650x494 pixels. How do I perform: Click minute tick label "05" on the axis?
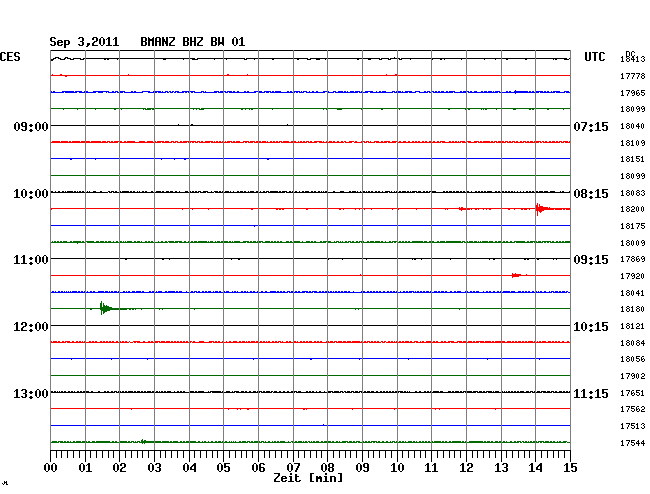click(223, 468)
